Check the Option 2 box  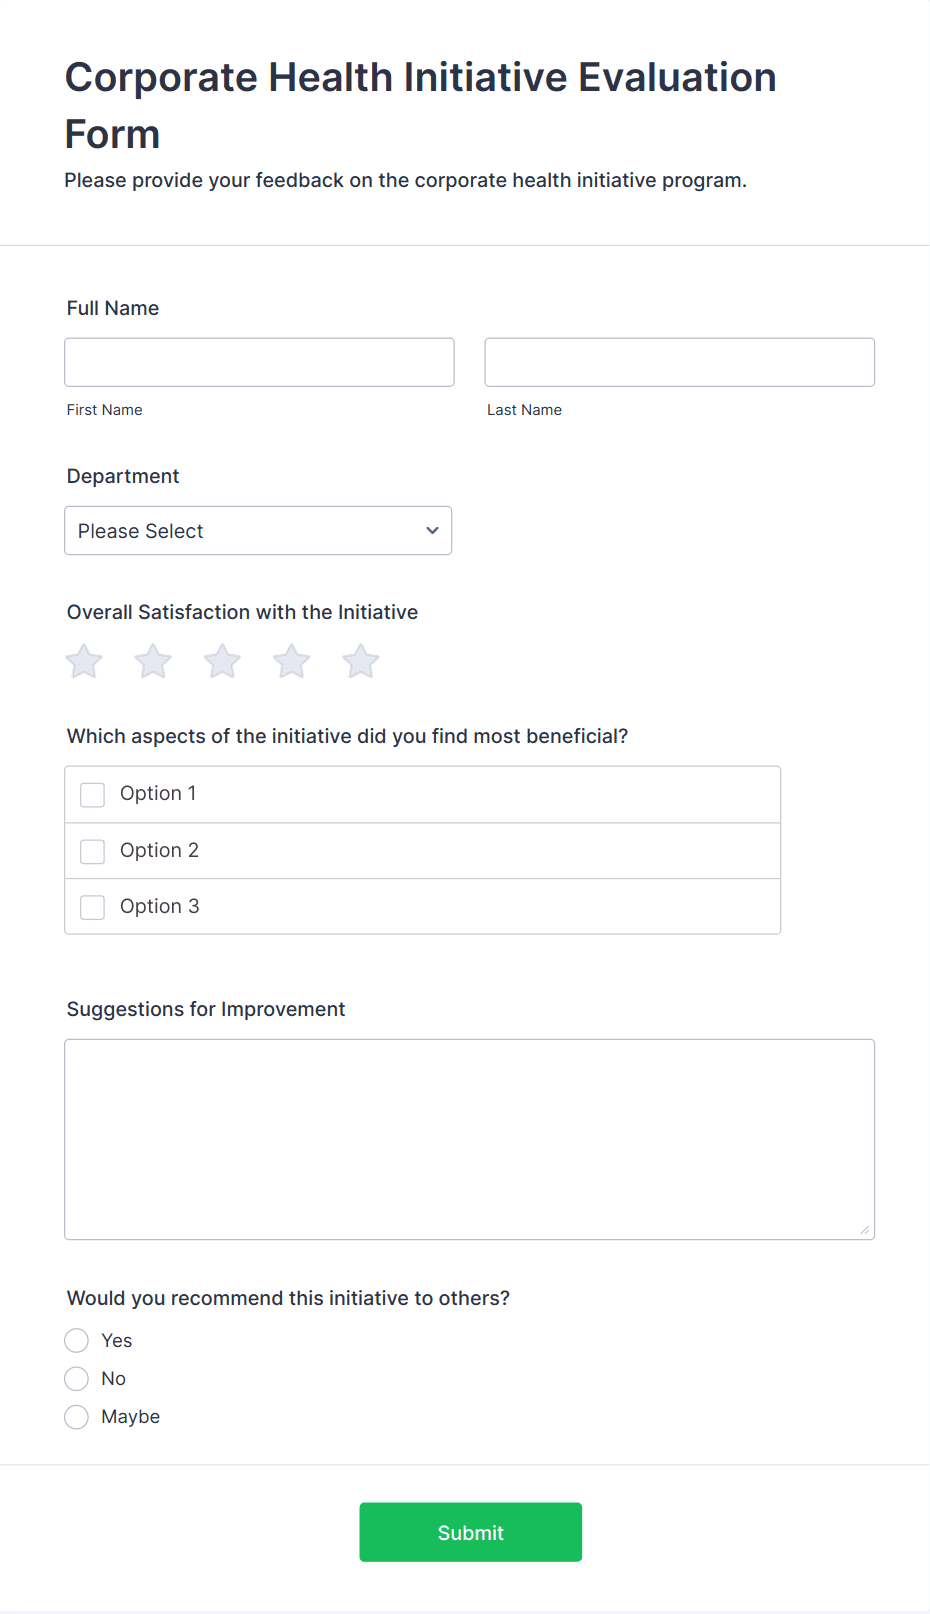[x=93, y=851]
